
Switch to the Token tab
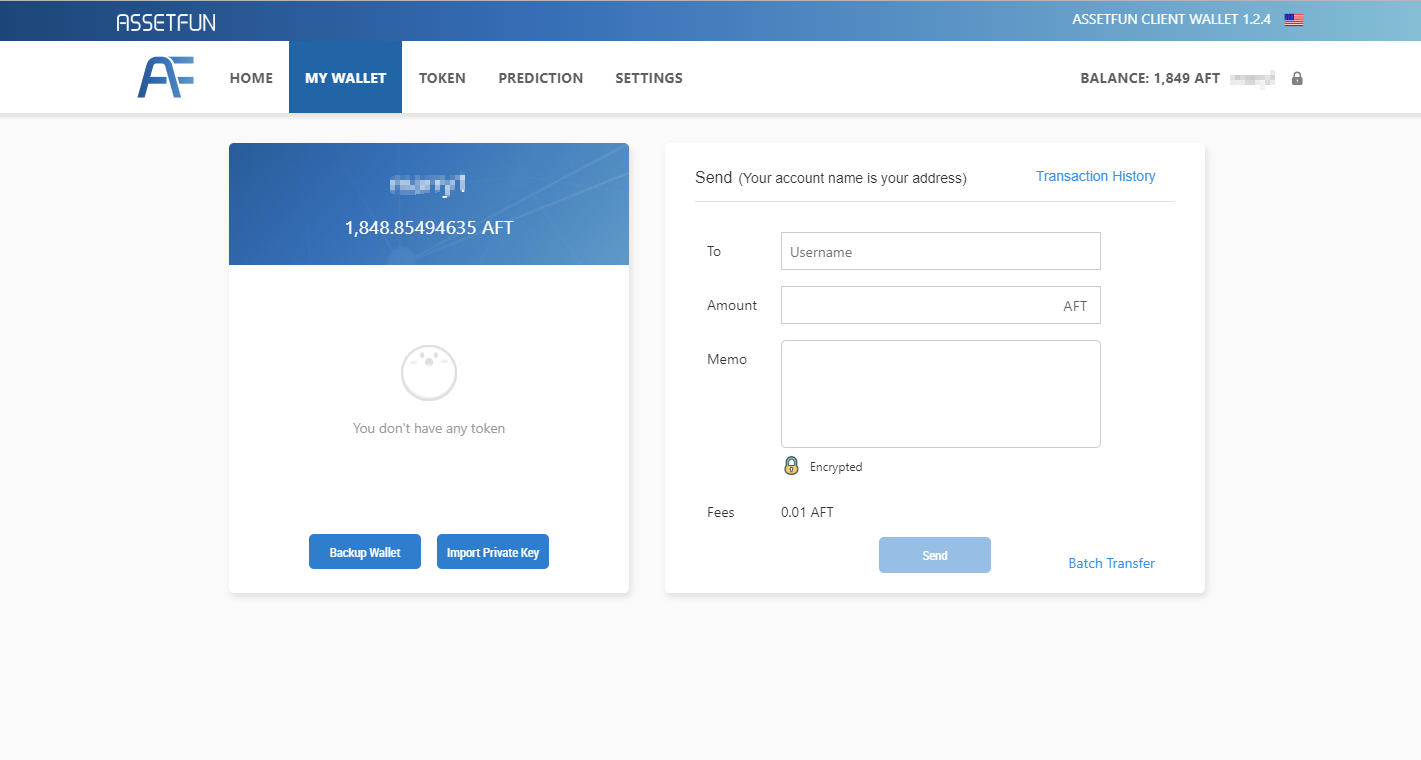pyautogui.click(x=442, y=77)
